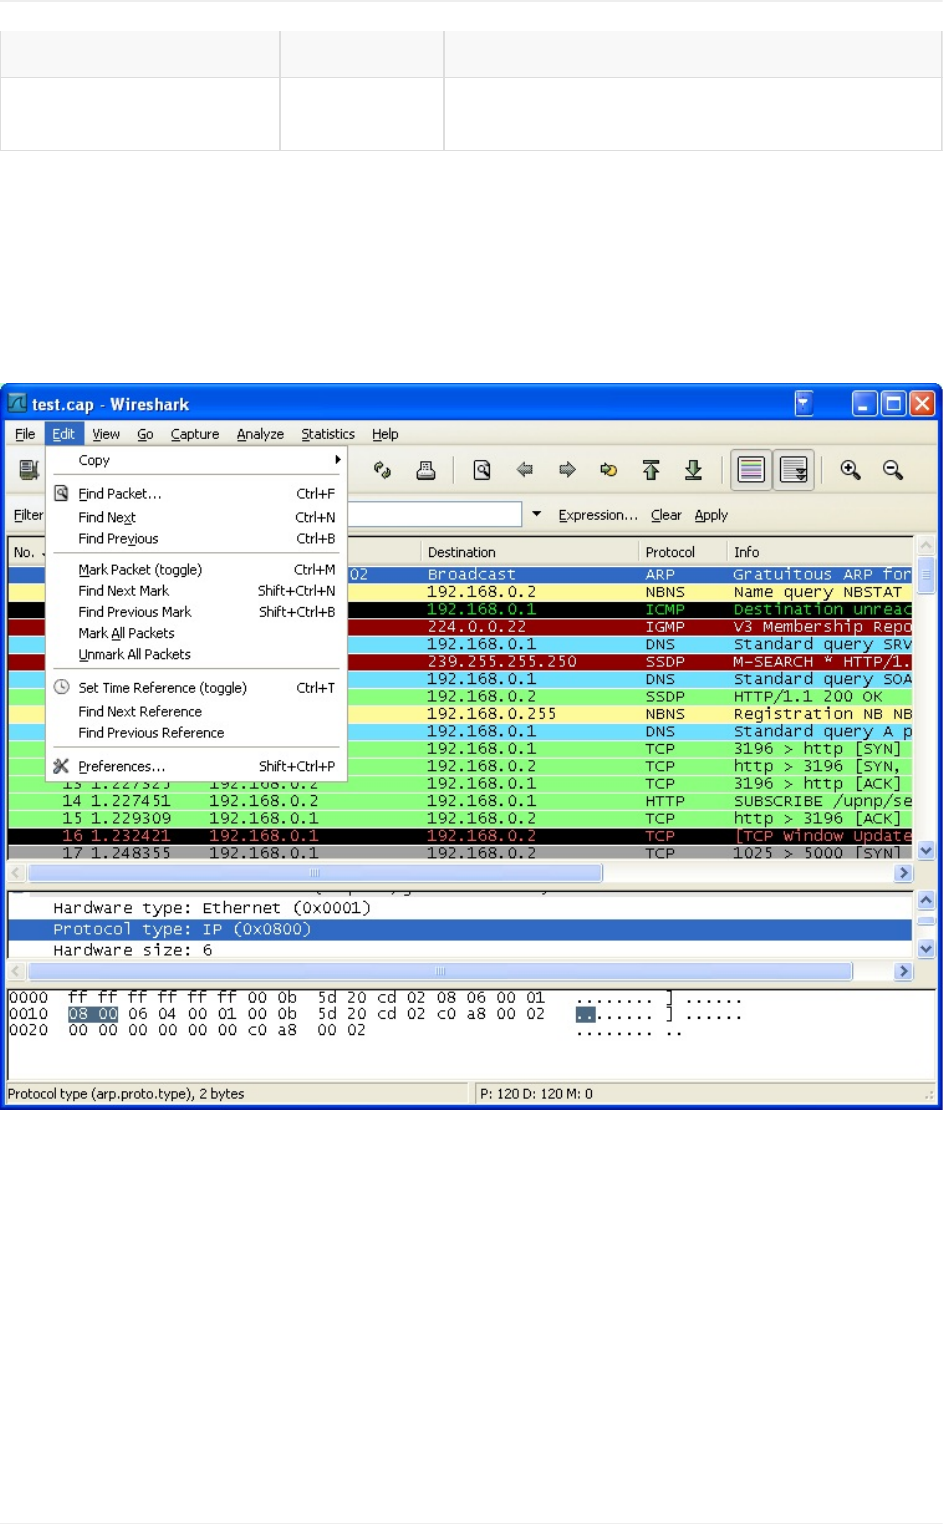Click the Expression... button
Screen dimensions: 943x1524
[597, 515]
